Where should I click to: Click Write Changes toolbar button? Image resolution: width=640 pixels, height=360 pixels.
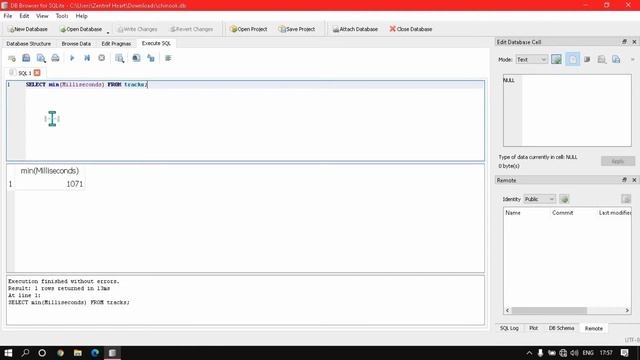[x=137, y=29]
